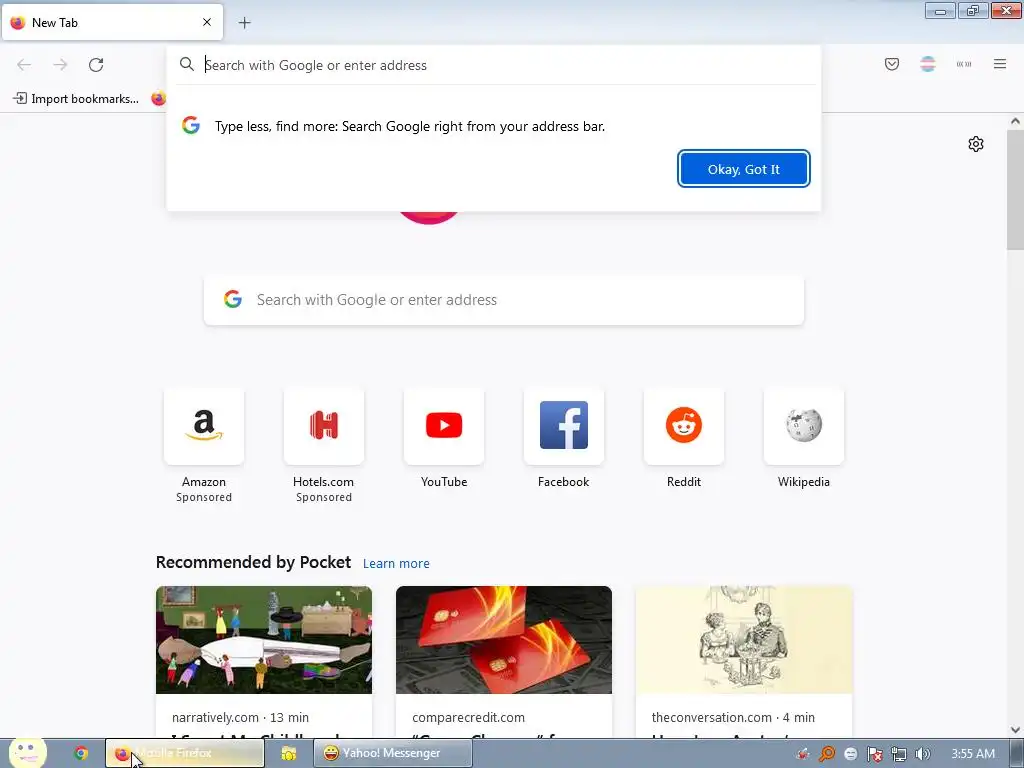Click Action Center flag tray icon

(x=874, y=754)
